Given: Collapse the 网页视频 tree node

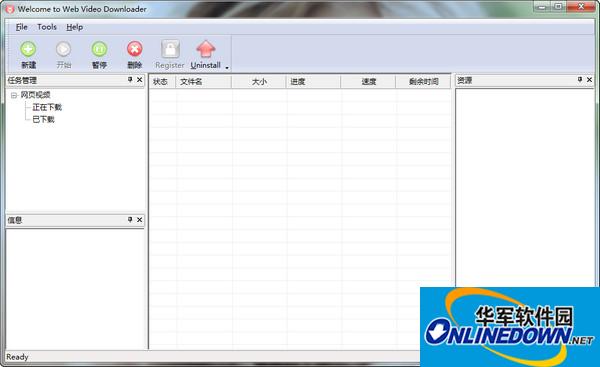Looking at the screenshot, I should click(14, 95).
